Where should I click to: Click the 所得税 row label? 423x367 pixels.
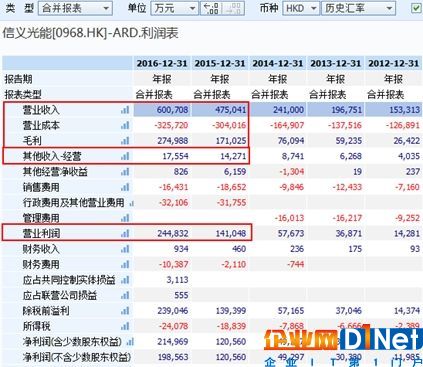coord(37,326)
